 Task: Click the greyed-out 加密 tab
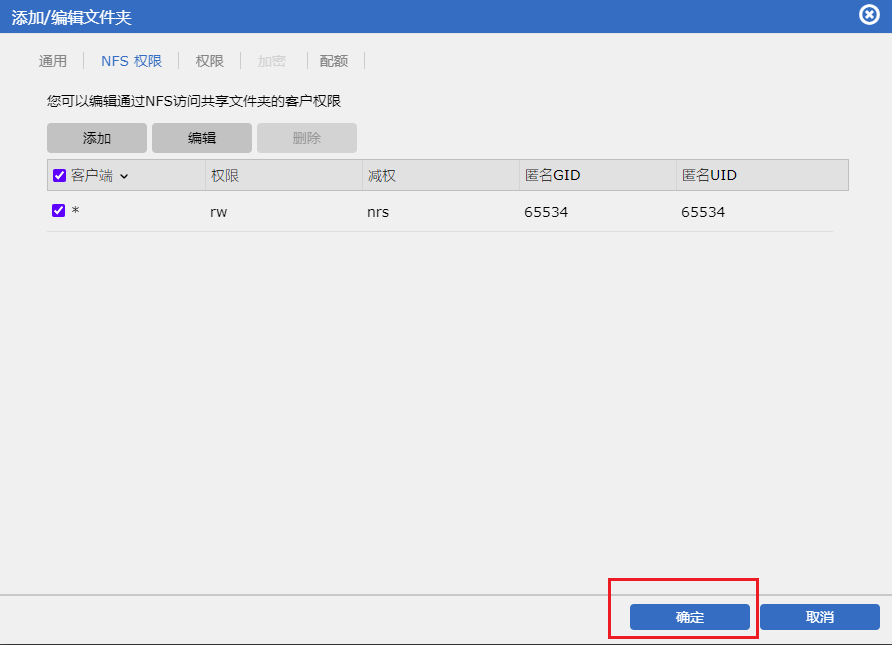271,61
